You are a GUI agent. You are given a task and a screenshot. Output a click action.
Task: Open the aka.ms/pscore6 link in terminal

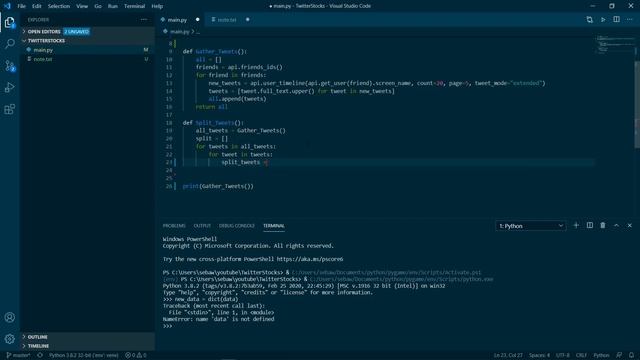pyautogui.click(x=310, y=259)
